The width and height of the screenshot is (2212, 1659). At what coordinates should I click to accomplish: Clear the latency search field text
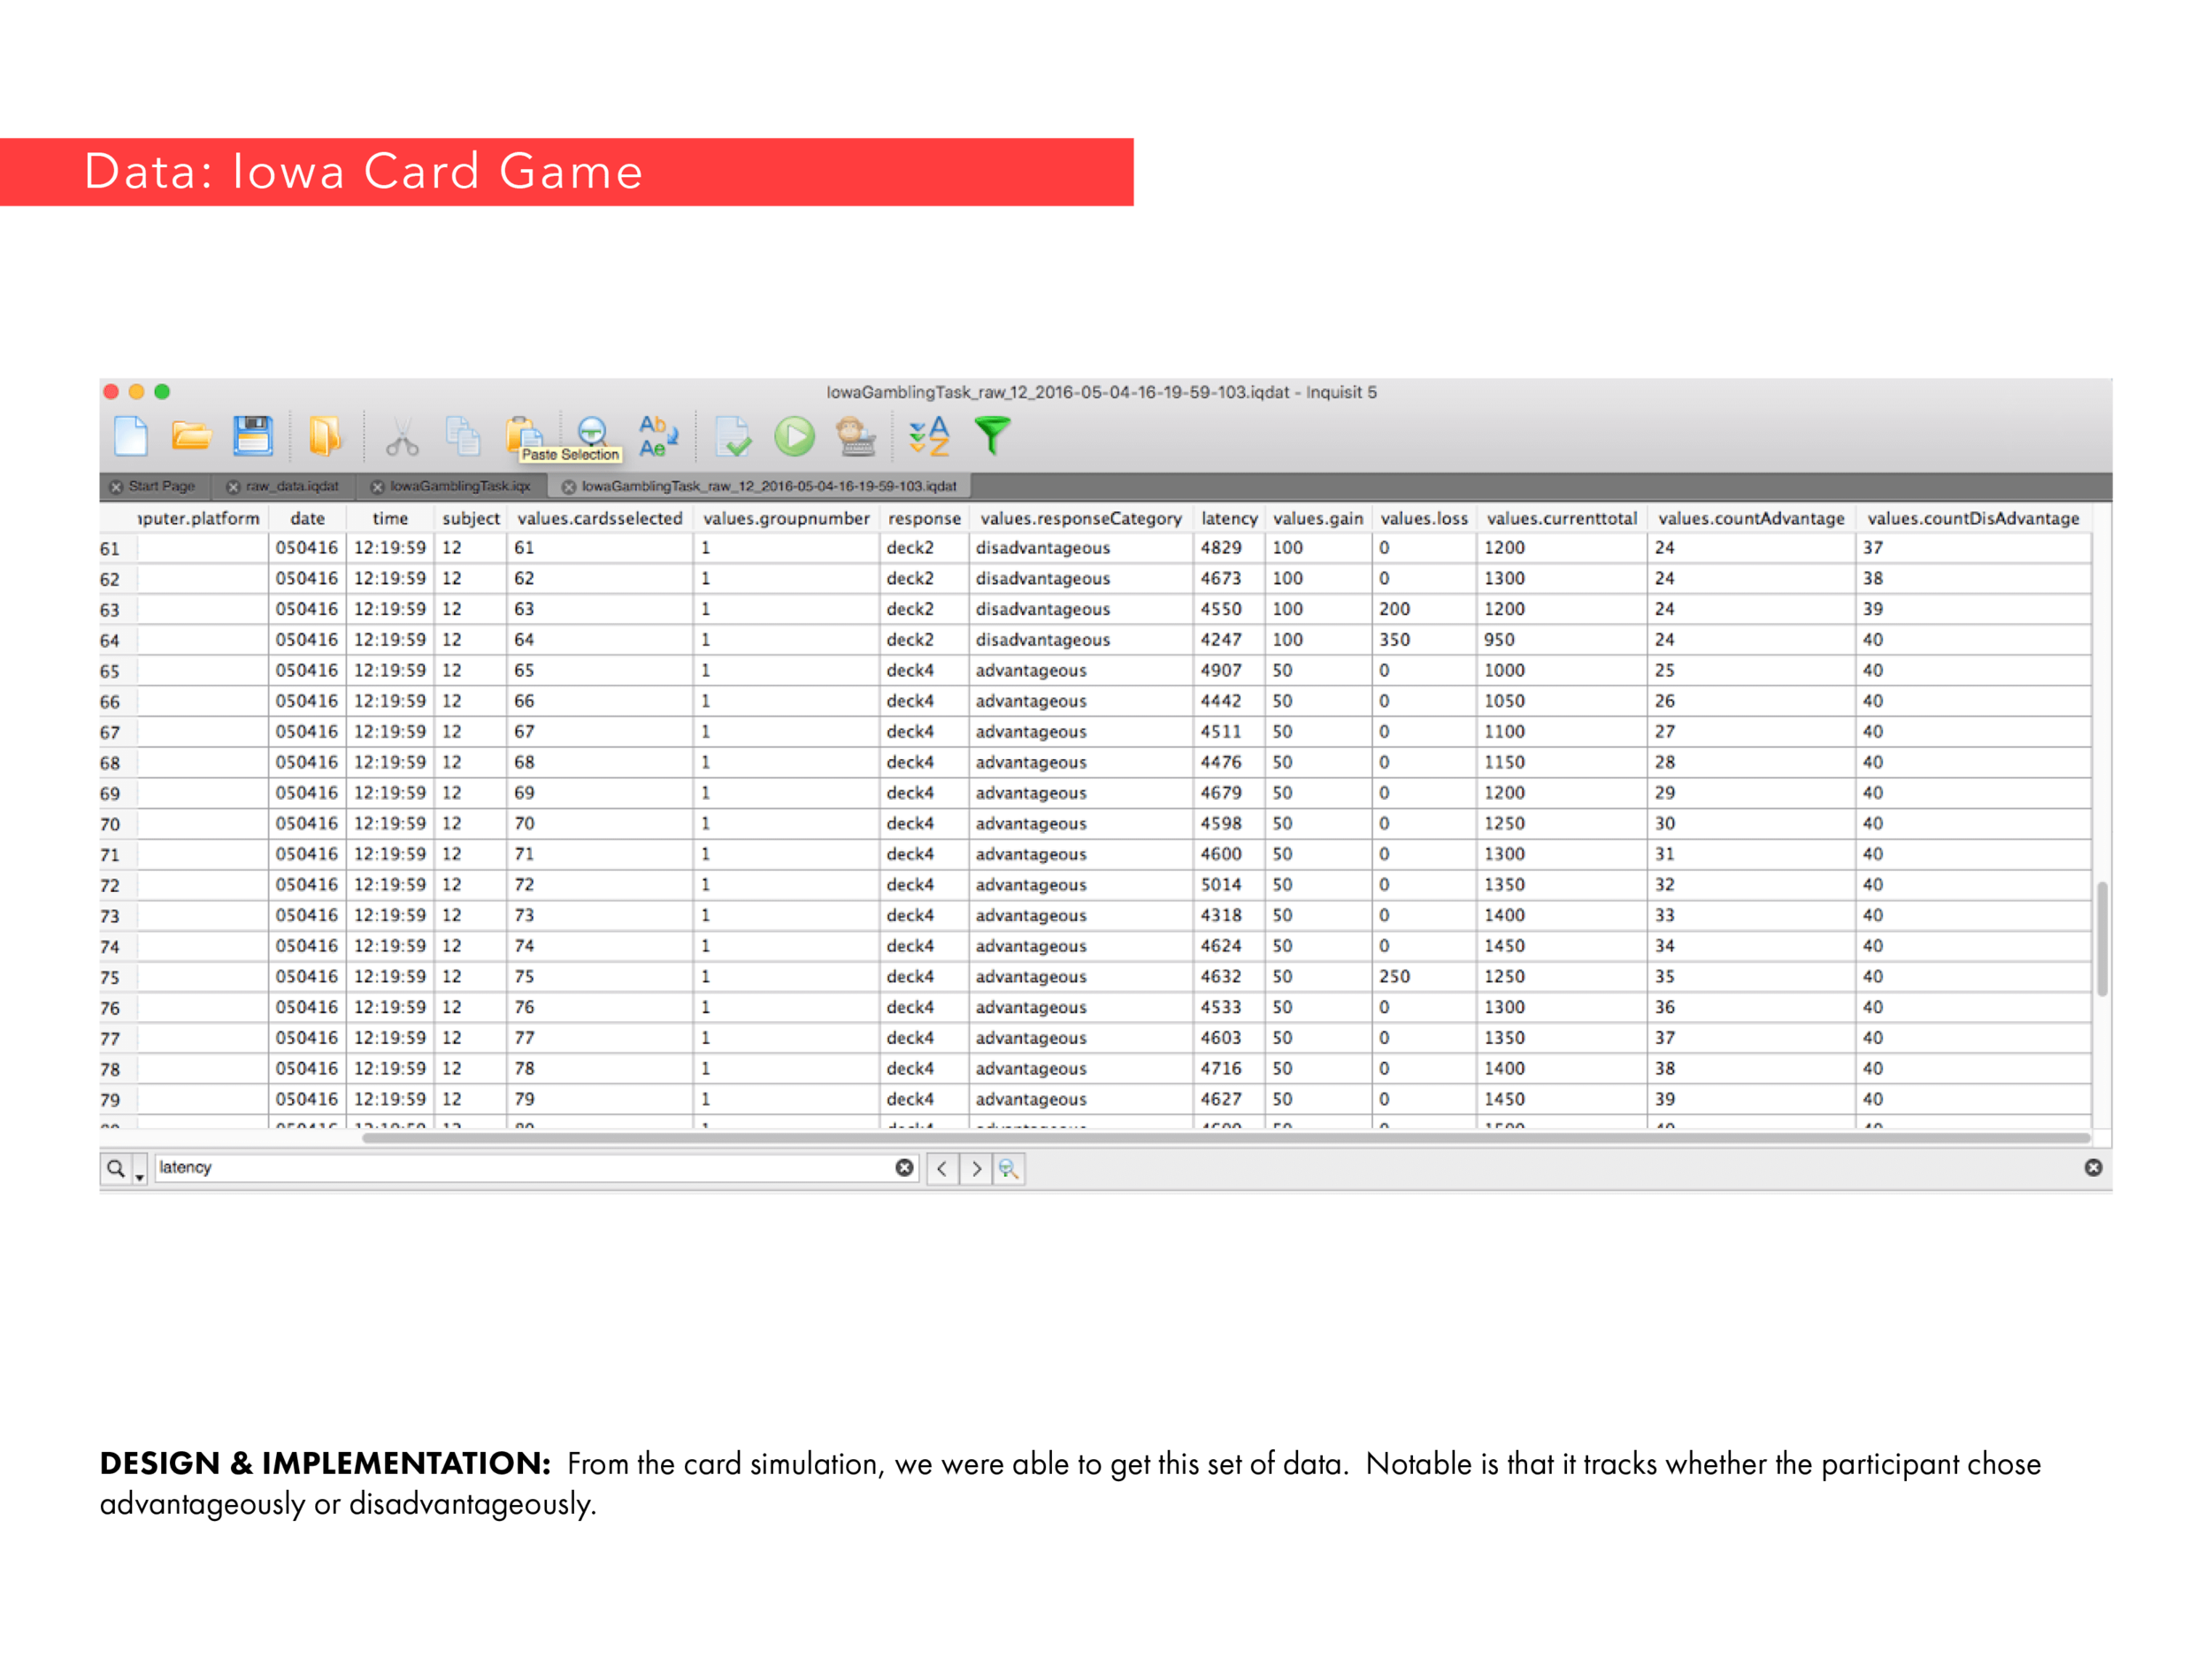(x=904, y=1168)
